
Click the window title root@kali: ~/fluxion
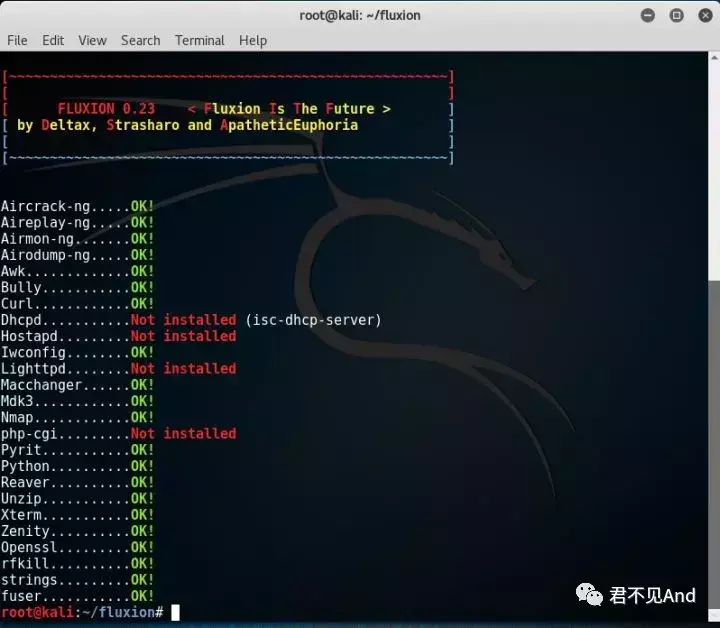tap(360, 16)
